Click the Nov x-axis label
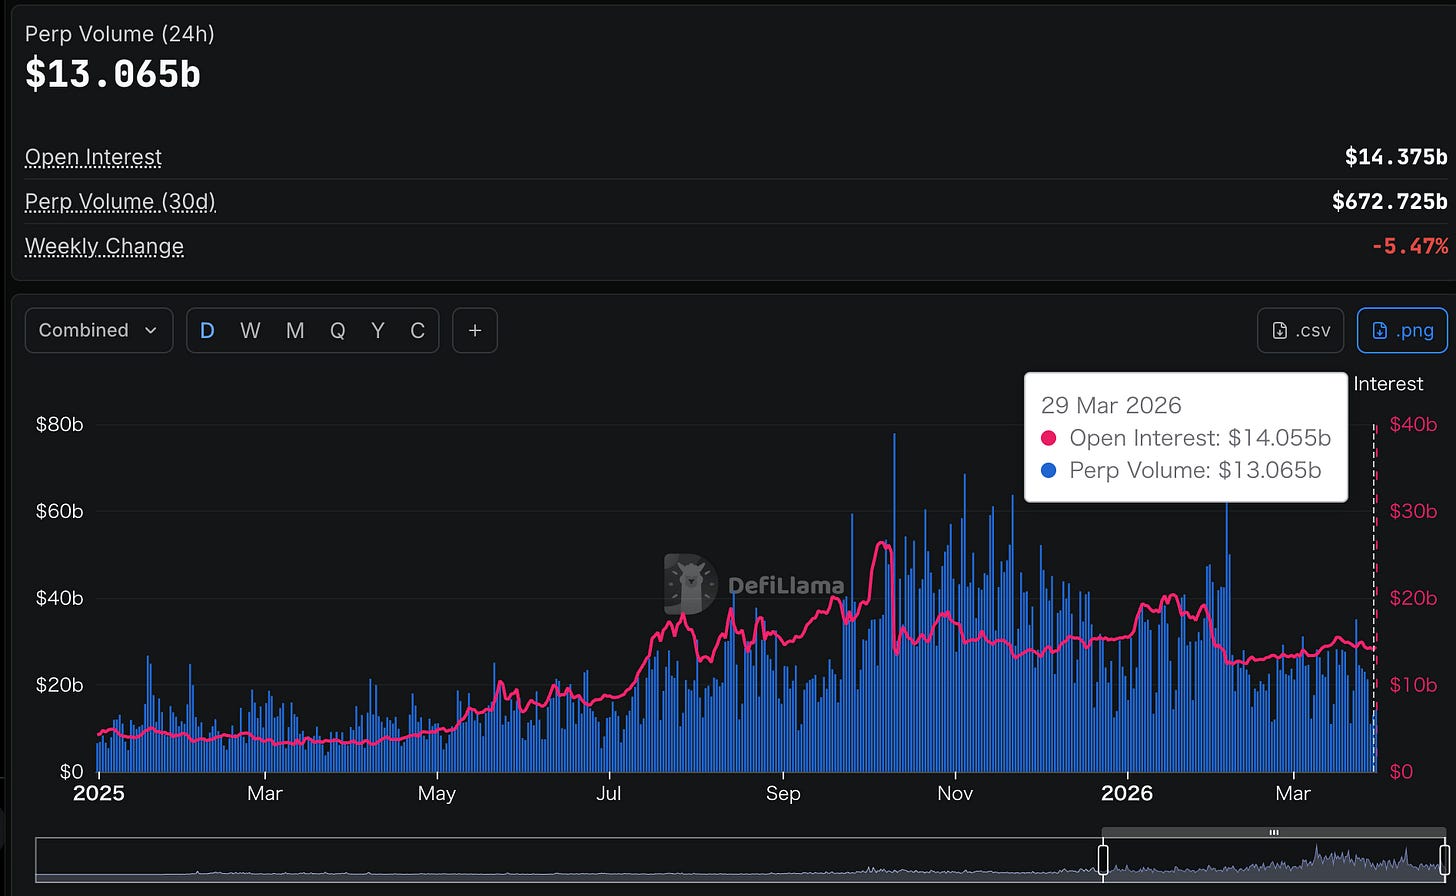 point(955,793)
